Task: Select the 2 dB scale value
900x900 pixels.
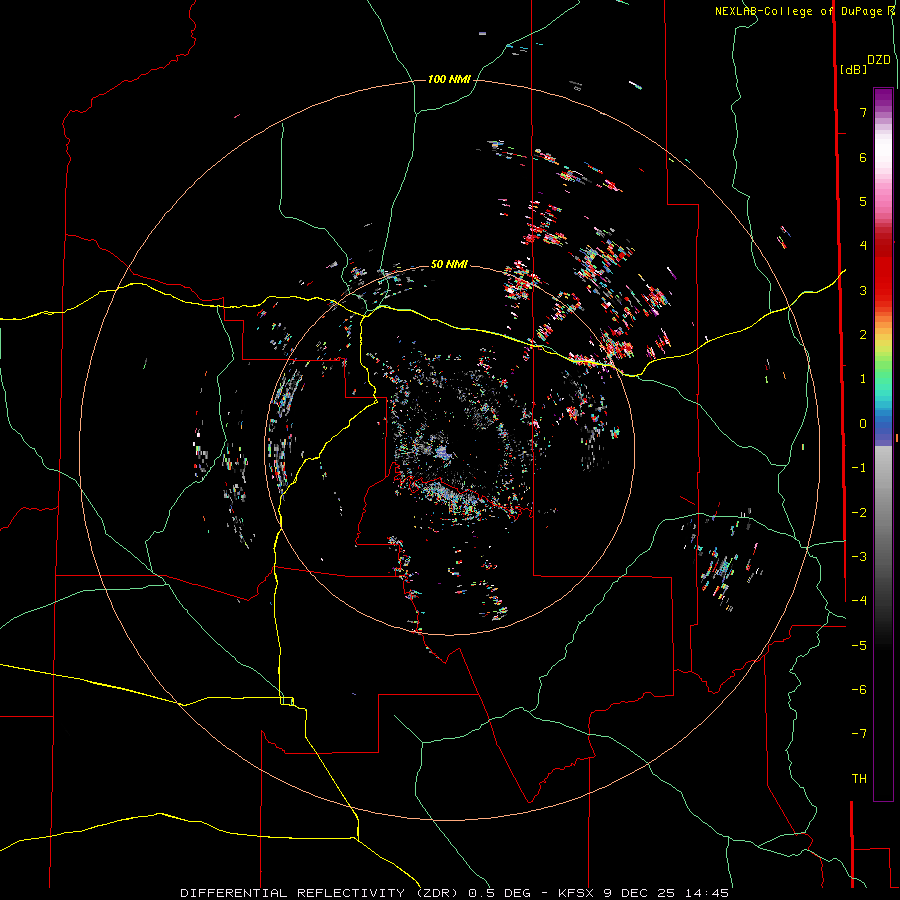Action: [863, 335]
